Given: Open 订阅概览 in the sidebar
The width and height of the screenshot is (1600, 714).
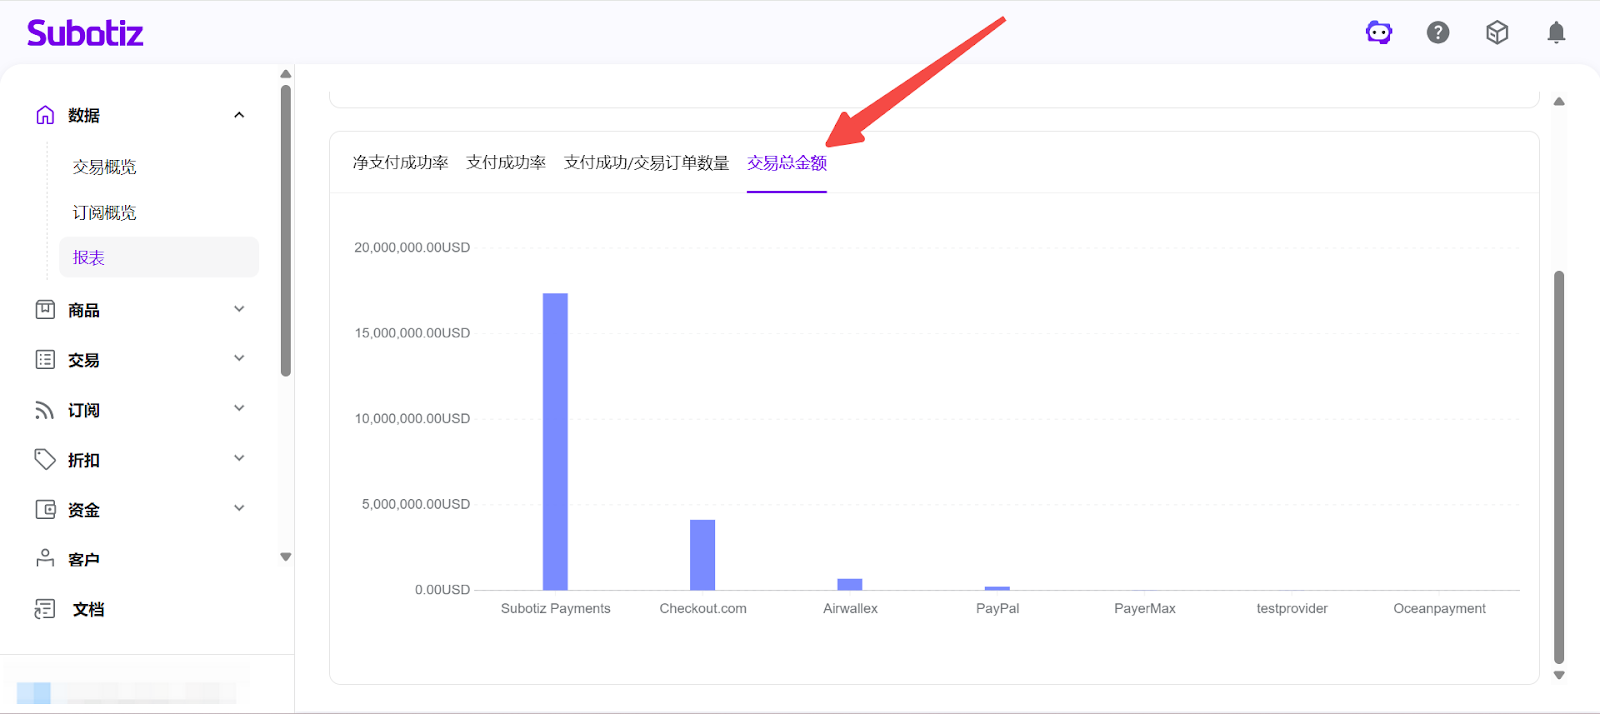Looking at the screenshot, I should pyautogui.click(x=104, y=213).
